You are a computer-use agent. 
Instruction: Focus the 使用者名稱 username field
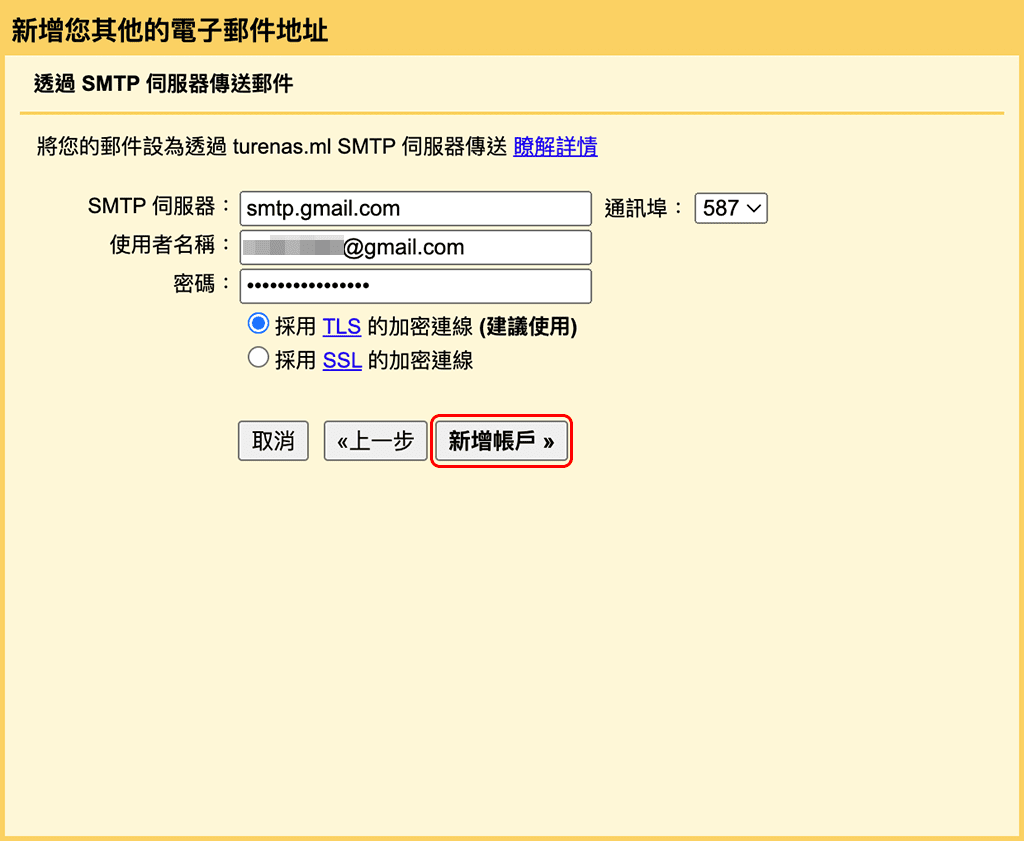(x=415, y=247)
